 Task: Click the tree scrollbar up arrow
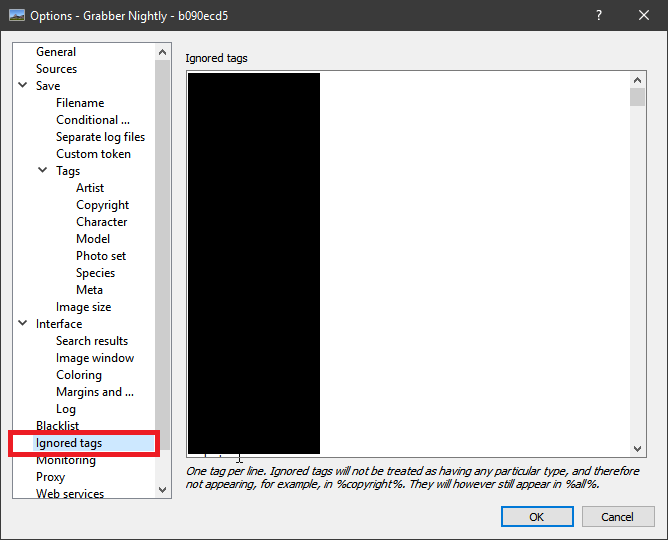[x=162, y=52]
